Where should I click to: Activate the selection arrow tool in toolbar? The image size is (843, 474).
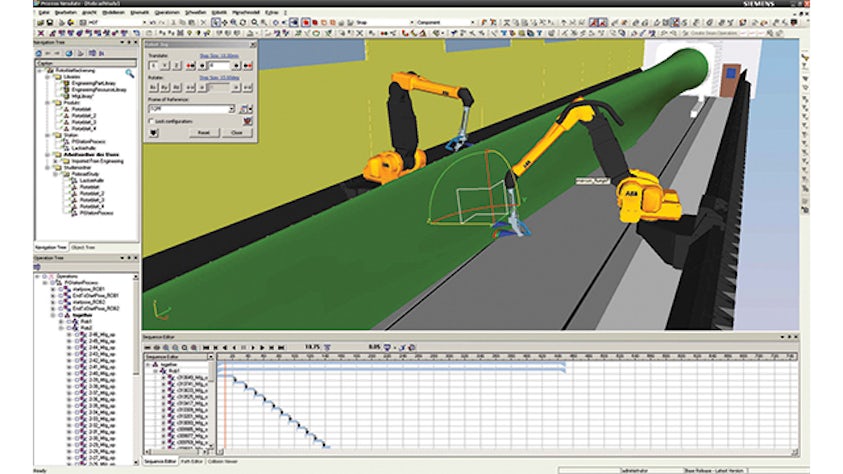coord(216,23)
